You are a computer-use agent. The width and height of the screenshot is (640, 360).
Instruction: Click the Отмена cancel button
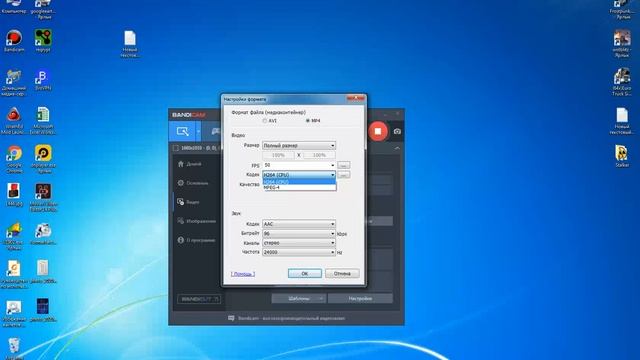342,273
